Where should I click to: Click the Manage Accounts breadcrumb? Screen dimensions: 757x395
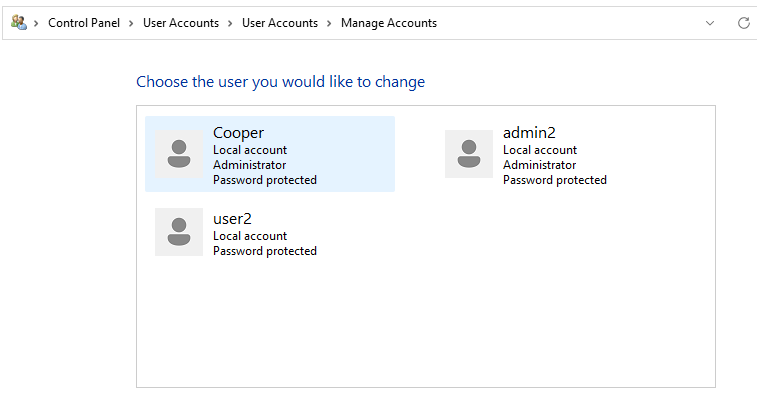tap(389, 23)
